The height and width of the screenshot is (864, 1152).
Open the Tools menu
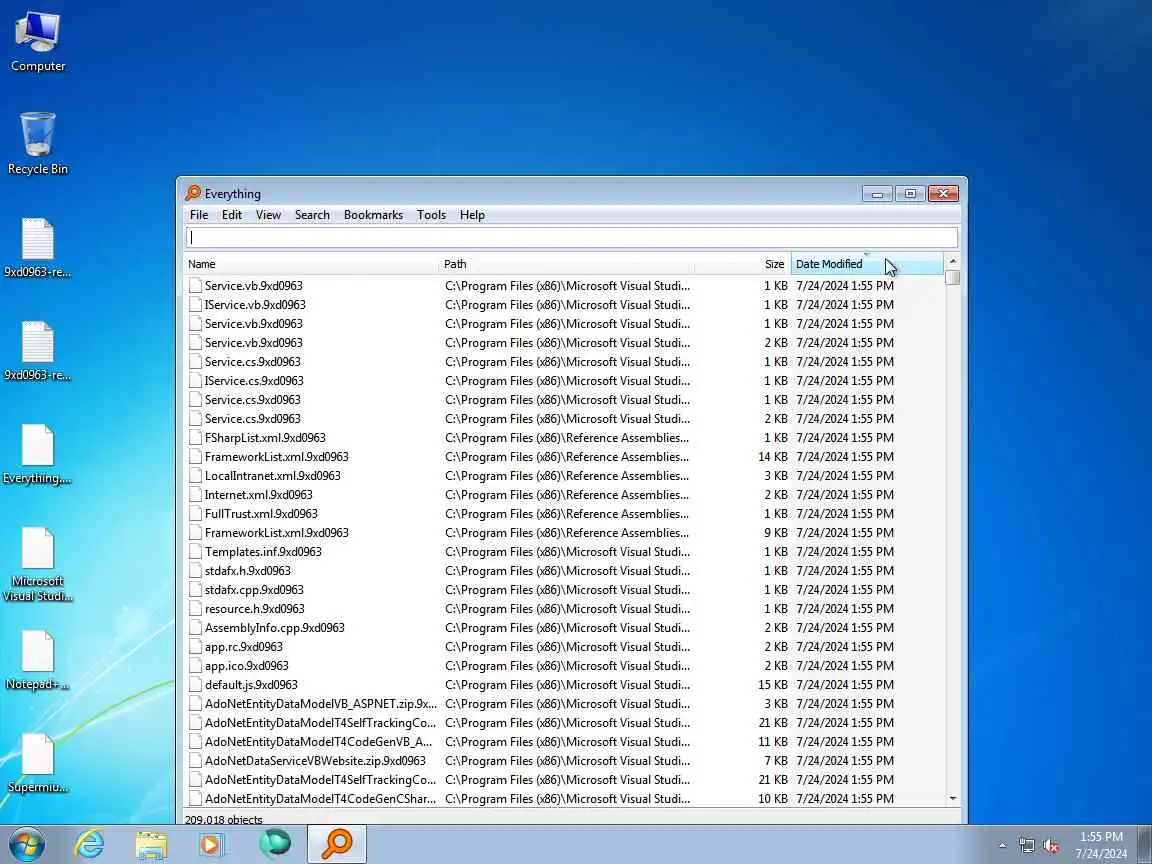point(431,215)
